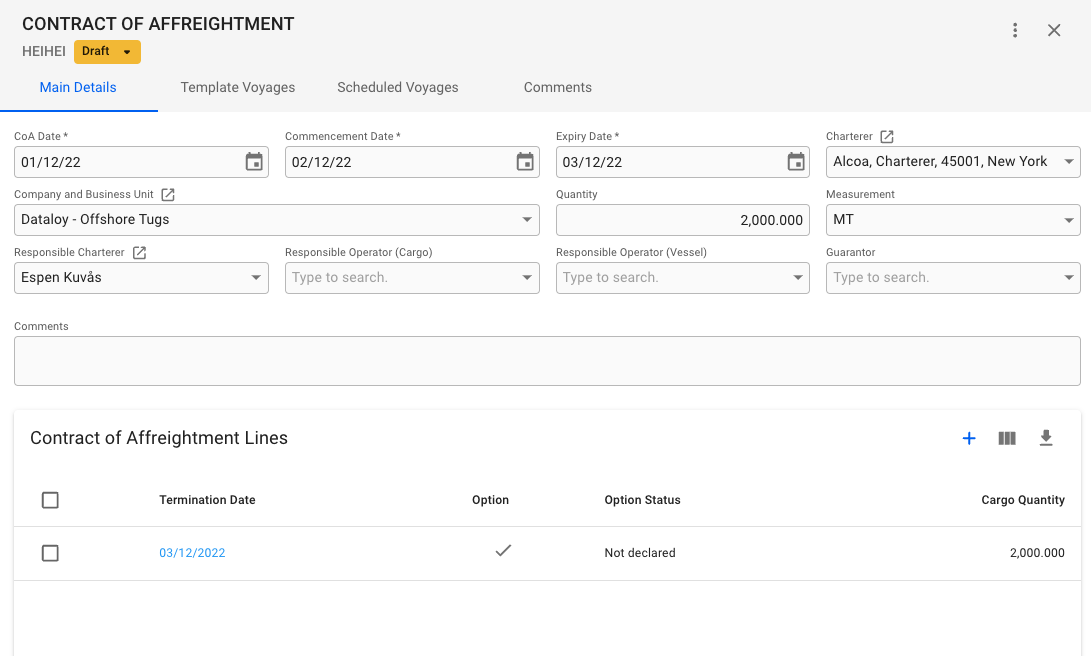Click into the Comments text area
The width and height of the screenshot is (1091, 656).
pos(547,361)
